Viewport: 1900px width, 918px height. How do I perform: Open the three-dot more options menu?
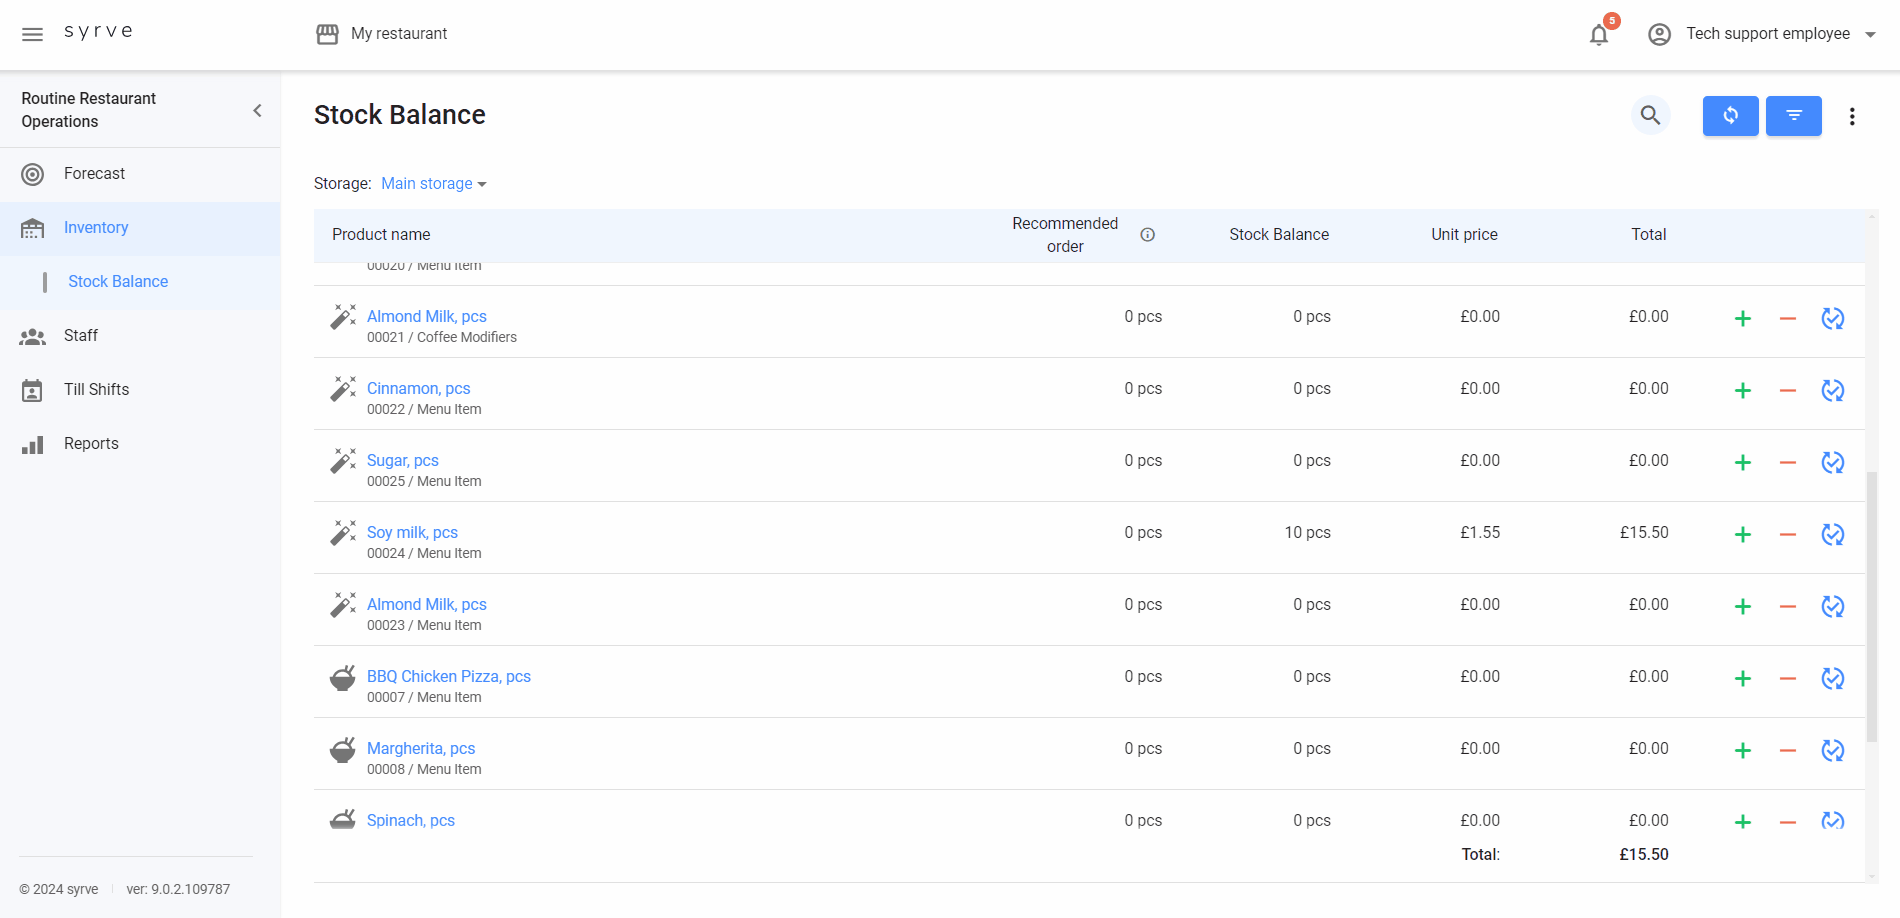coord(1852,116)
